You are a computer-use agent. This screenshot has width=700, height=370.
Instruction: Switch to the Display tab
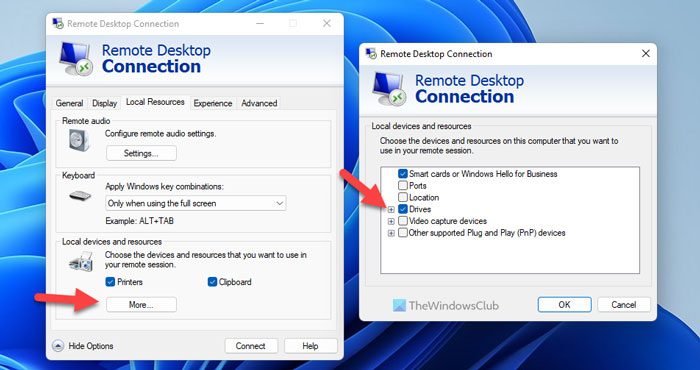tap(104, 103)
